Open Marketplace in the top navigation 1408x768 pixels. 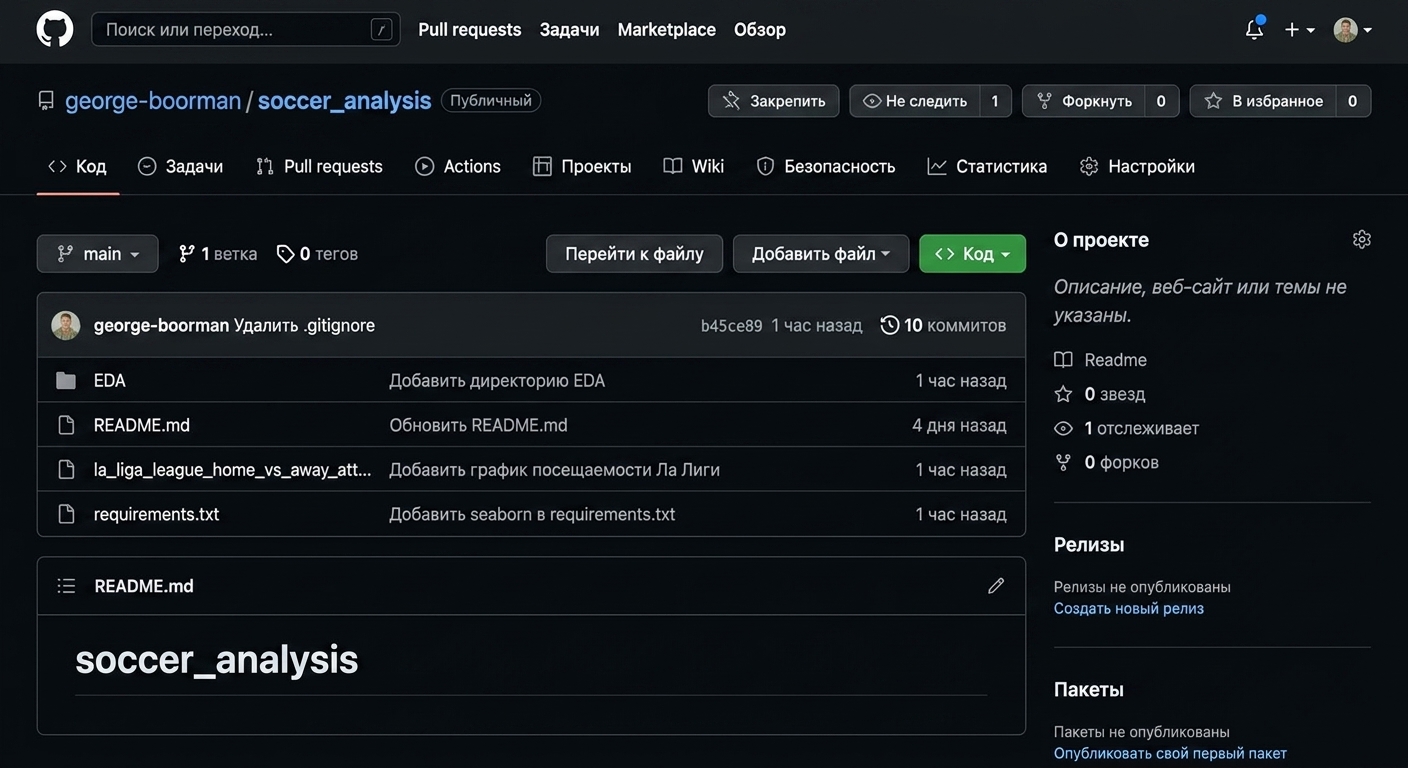coord(667,30)
